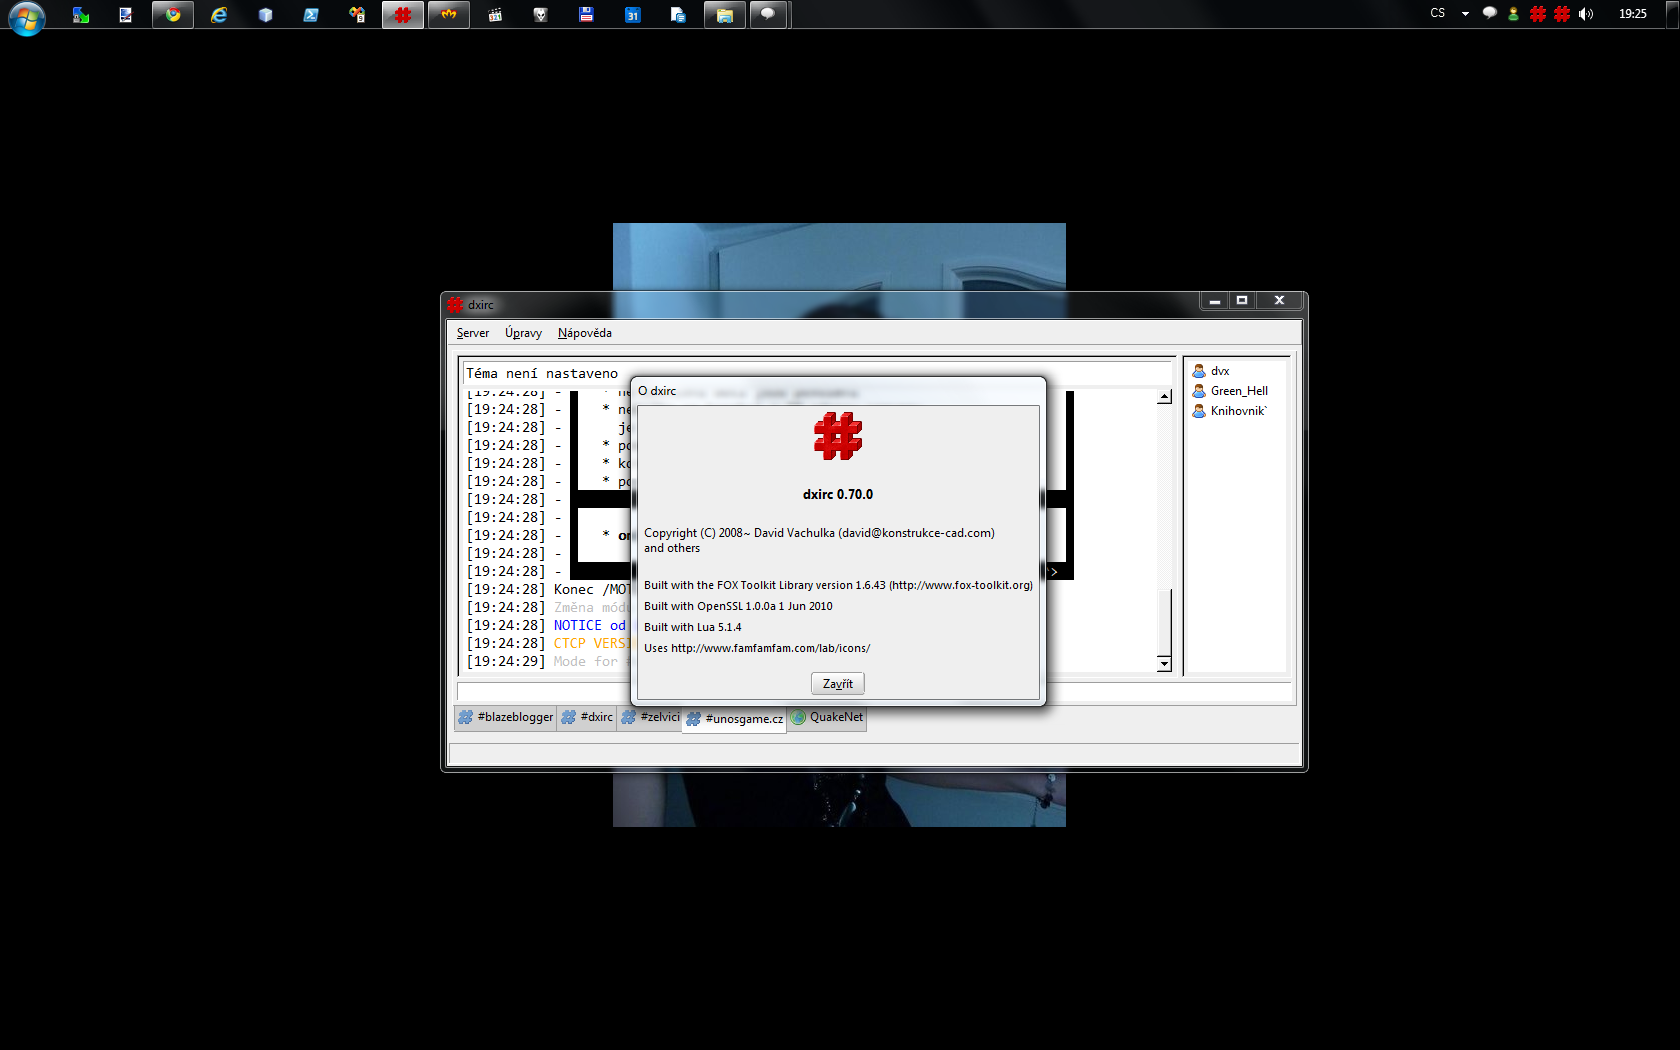Open the blue cube taskbar icon

coord(265,15)
